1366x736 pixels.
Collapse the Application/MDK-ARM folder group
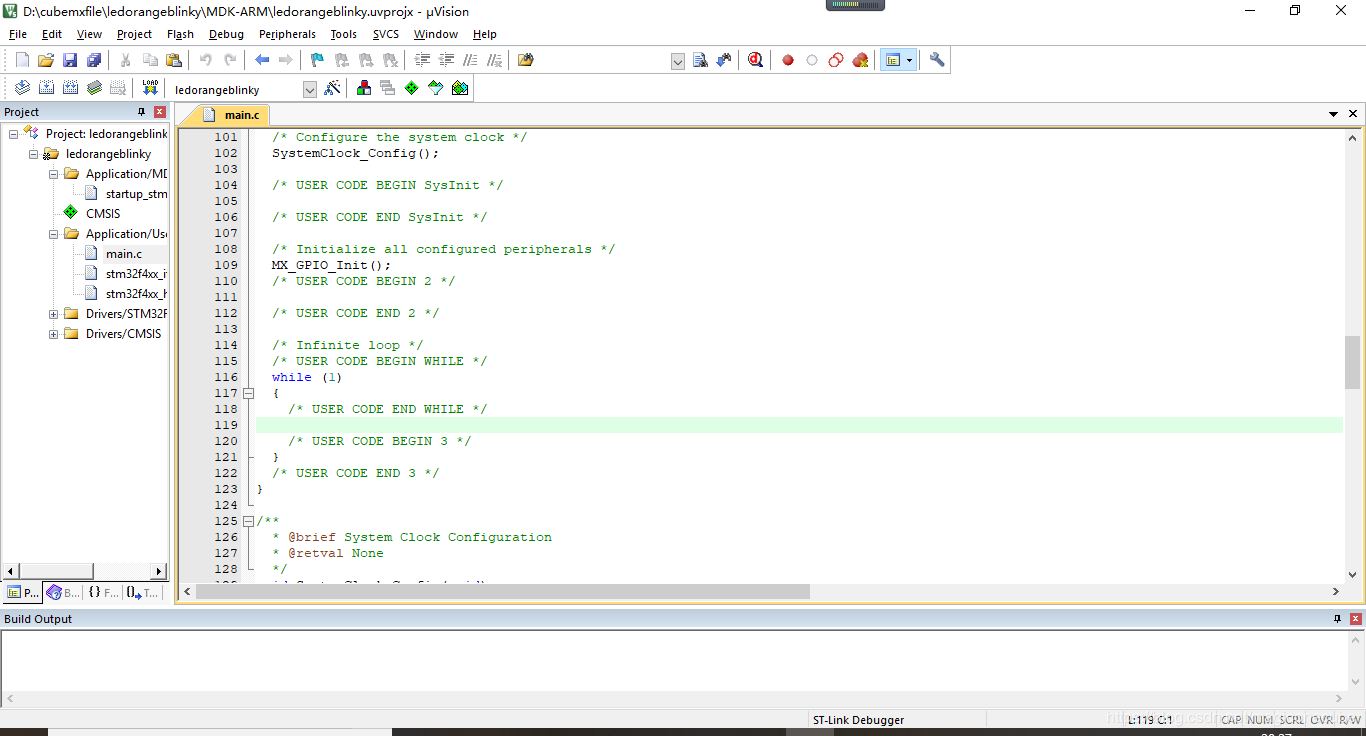pos(54,174)
